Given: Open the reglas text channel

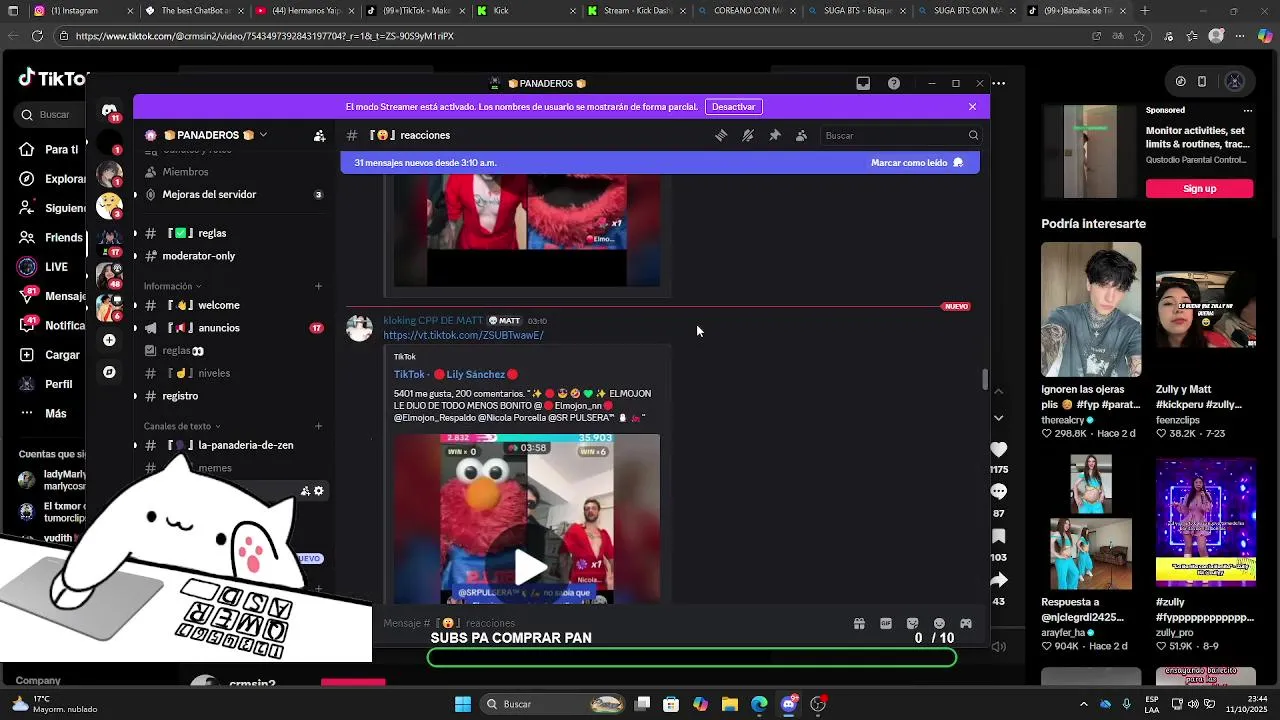Looking at the screenshot, I should point(232,233).
